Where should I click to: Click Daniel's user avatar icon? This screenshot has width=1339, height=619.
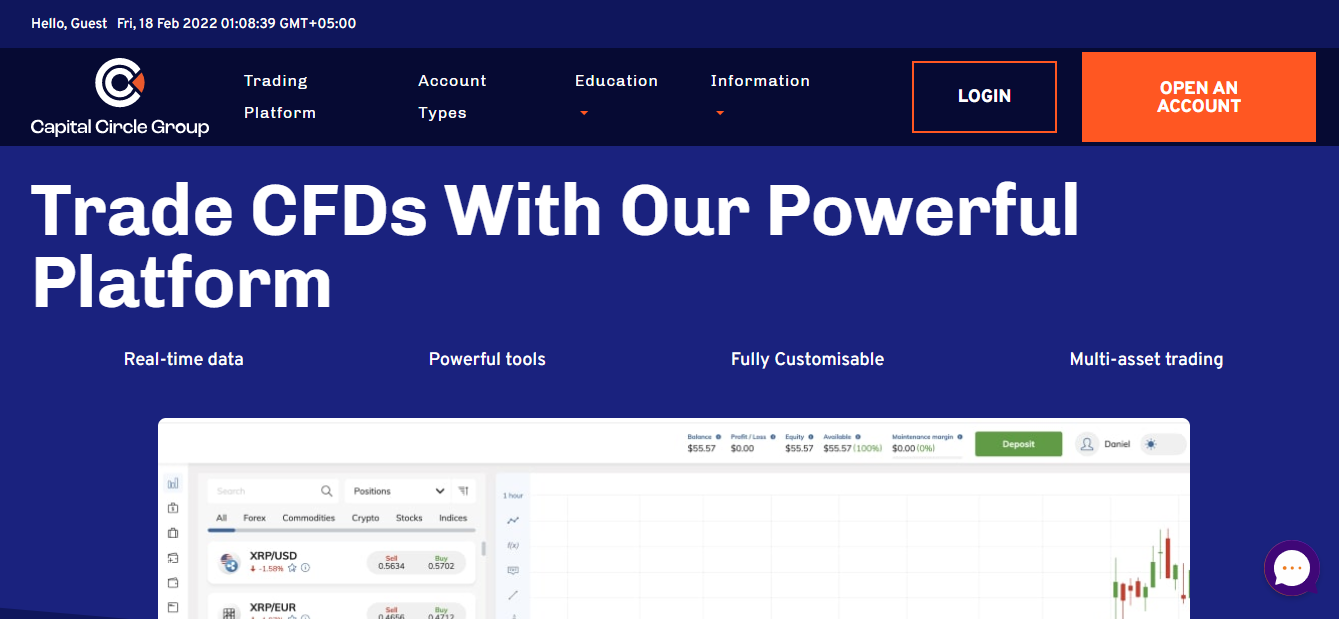point(1087,444)
